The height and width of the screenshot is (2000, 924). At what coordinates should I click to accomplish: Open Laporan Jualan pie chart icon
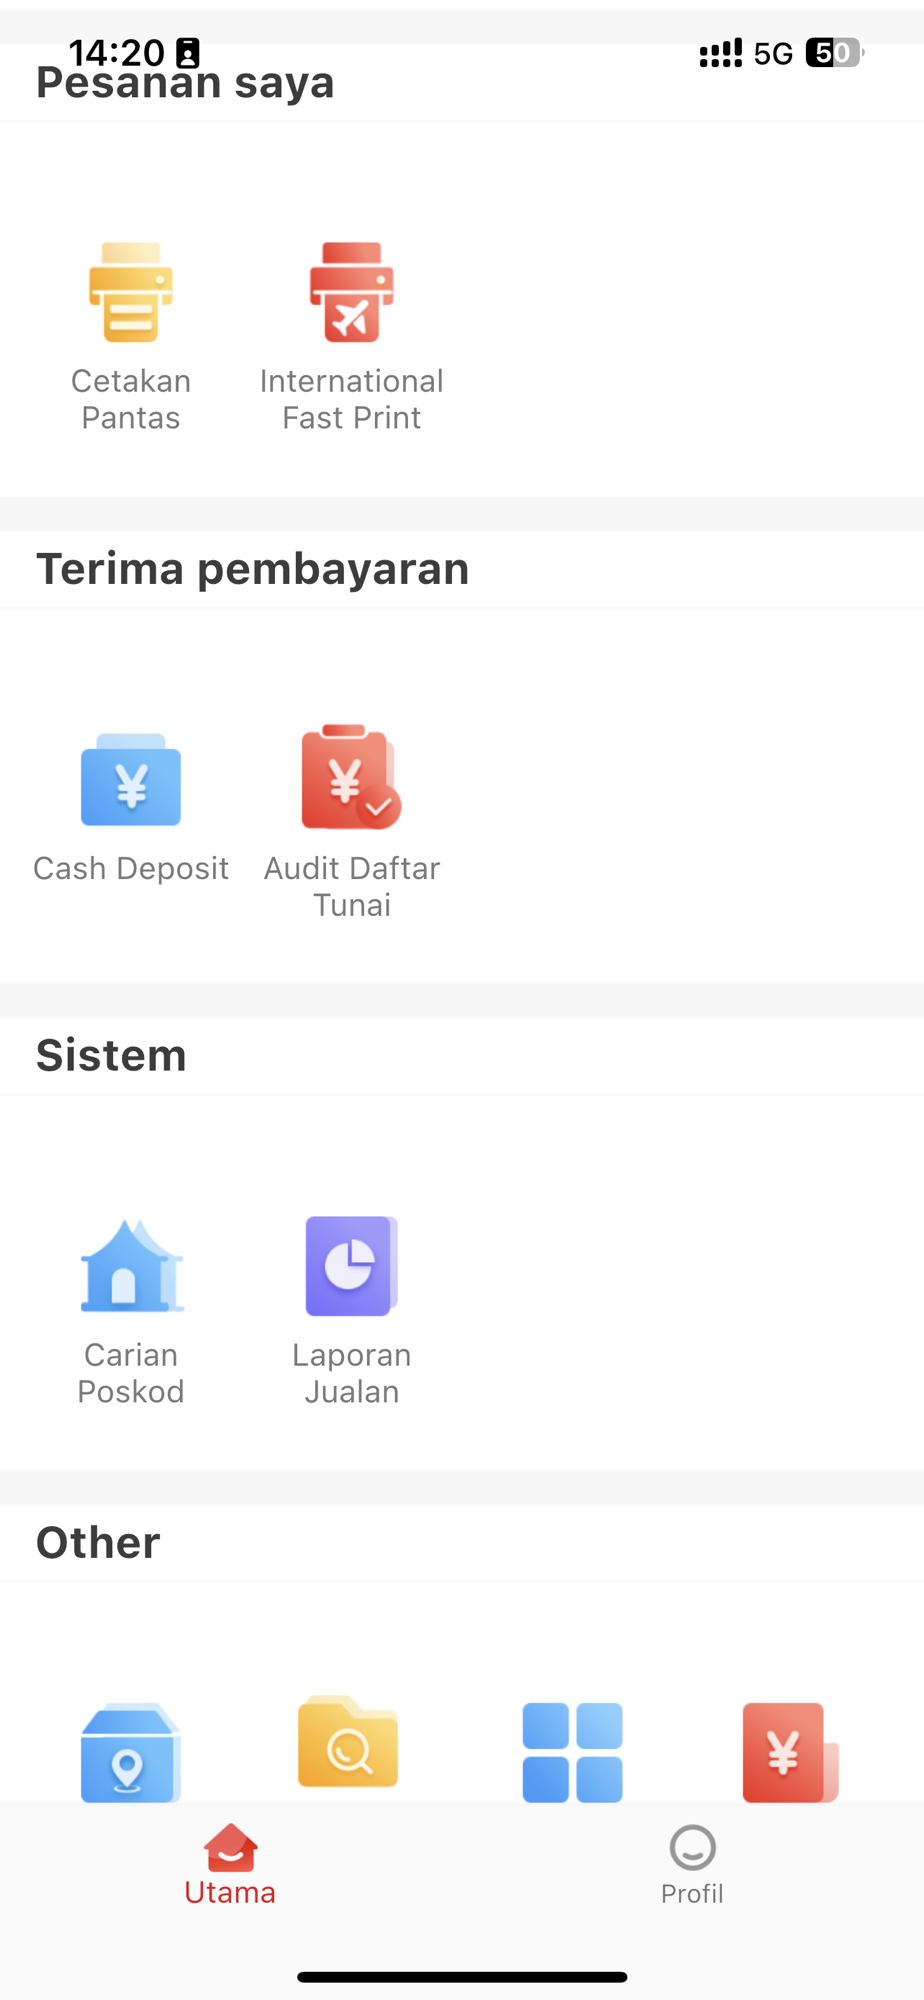click(x=351, y=1266)
